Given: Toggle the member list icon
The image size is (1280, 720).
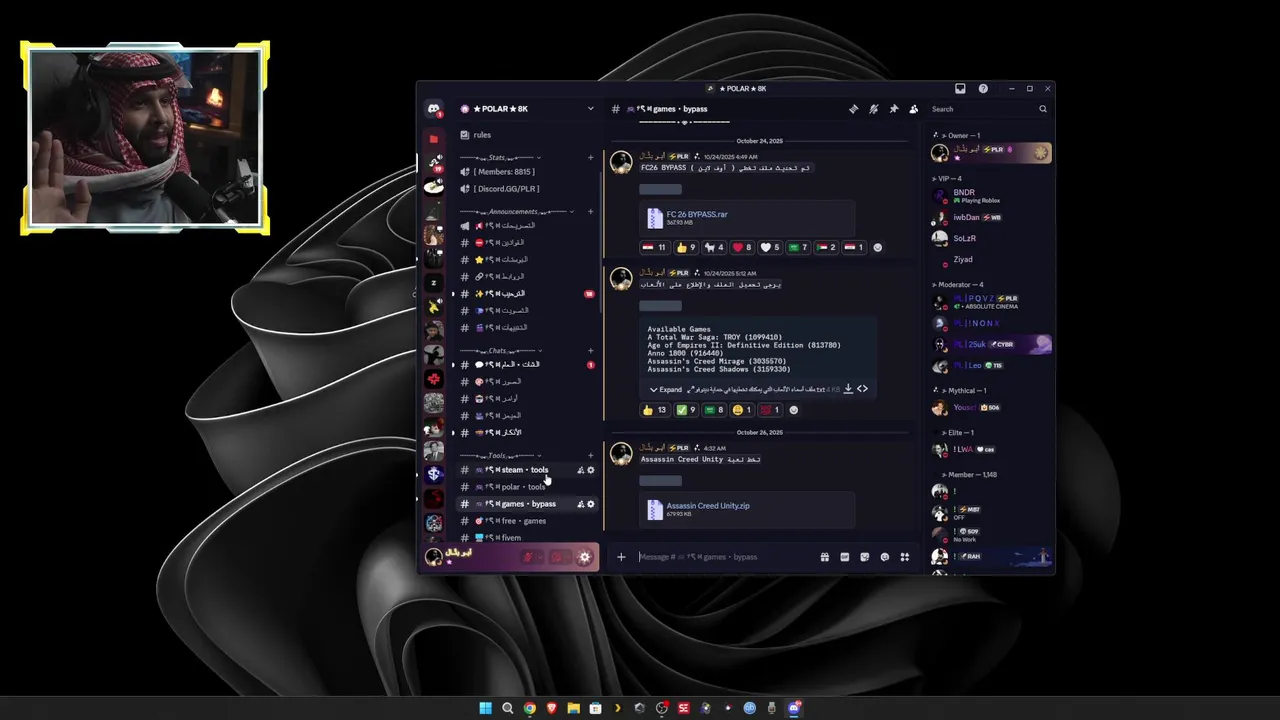Looking at the screenshot, I should pyautogui.click(x=913, y=109).
